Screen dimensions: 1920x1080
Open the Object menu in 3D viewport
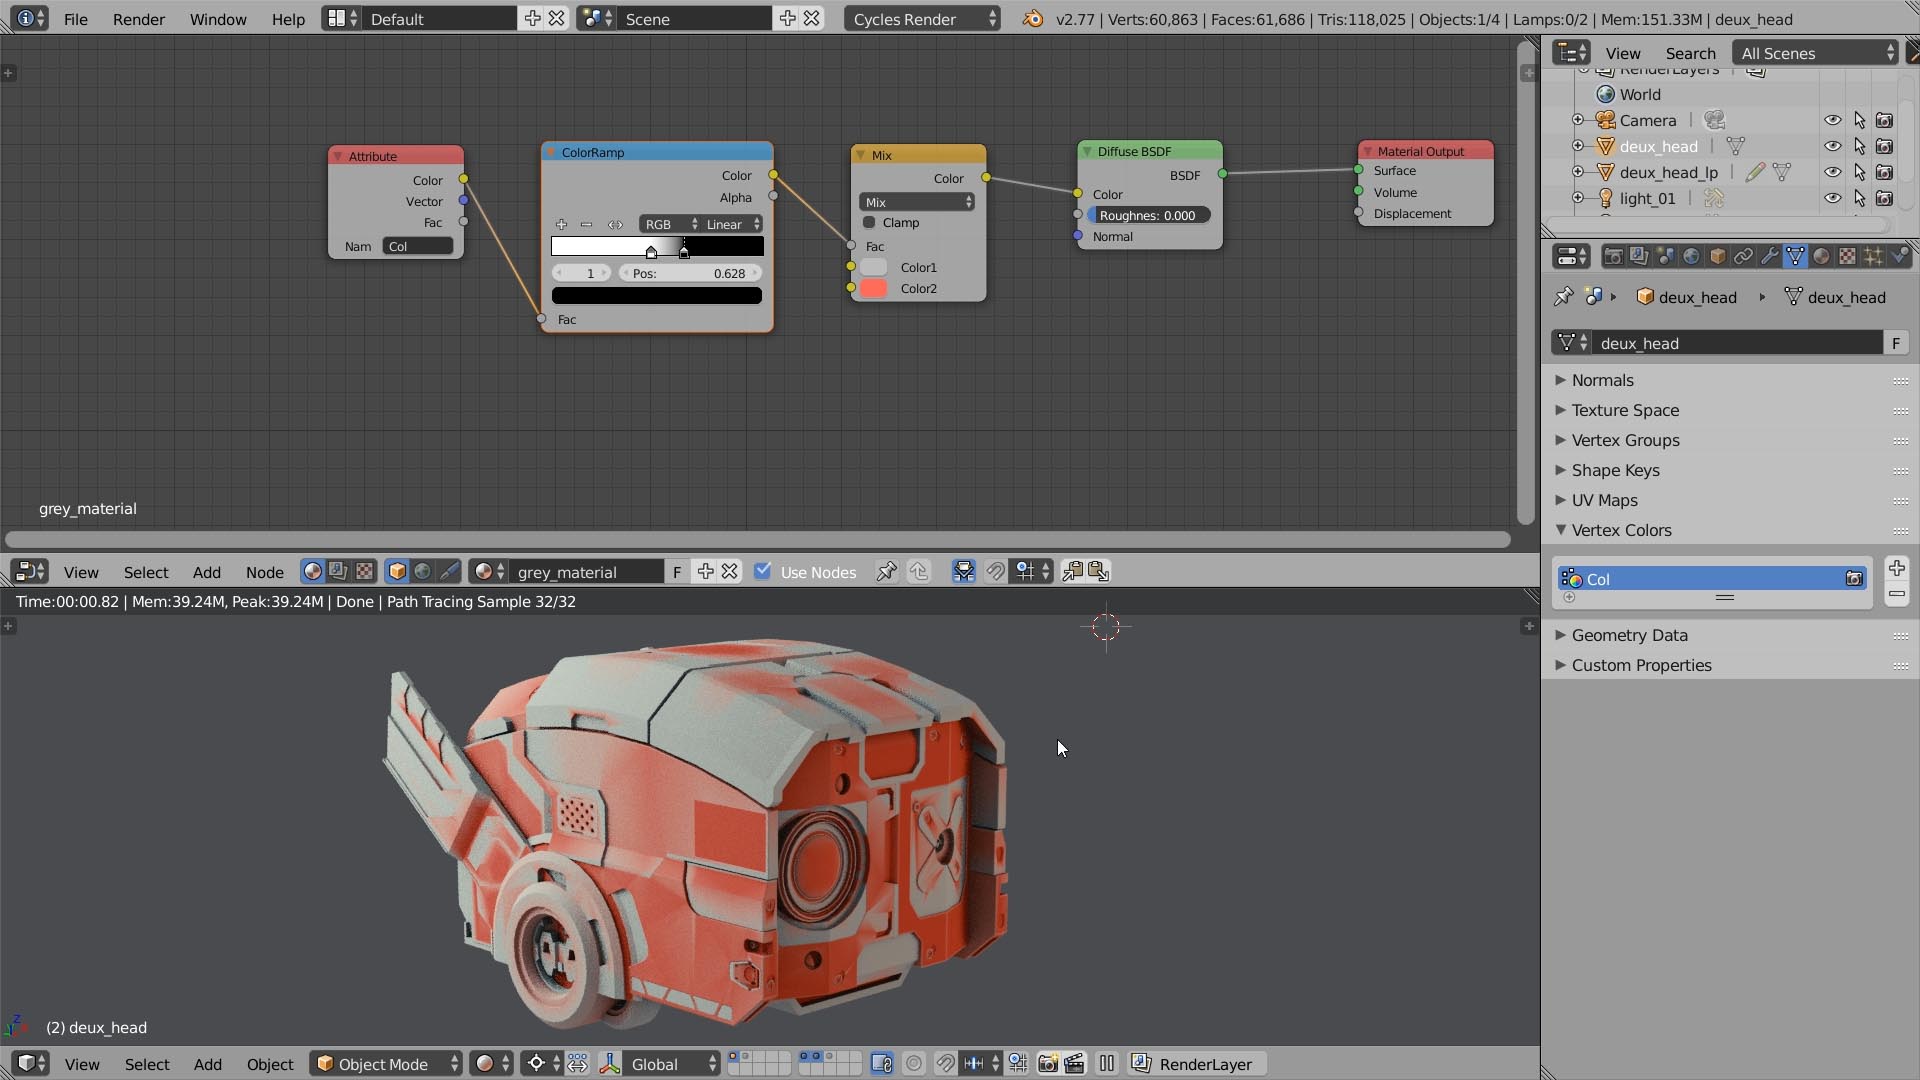point(270,1064)
